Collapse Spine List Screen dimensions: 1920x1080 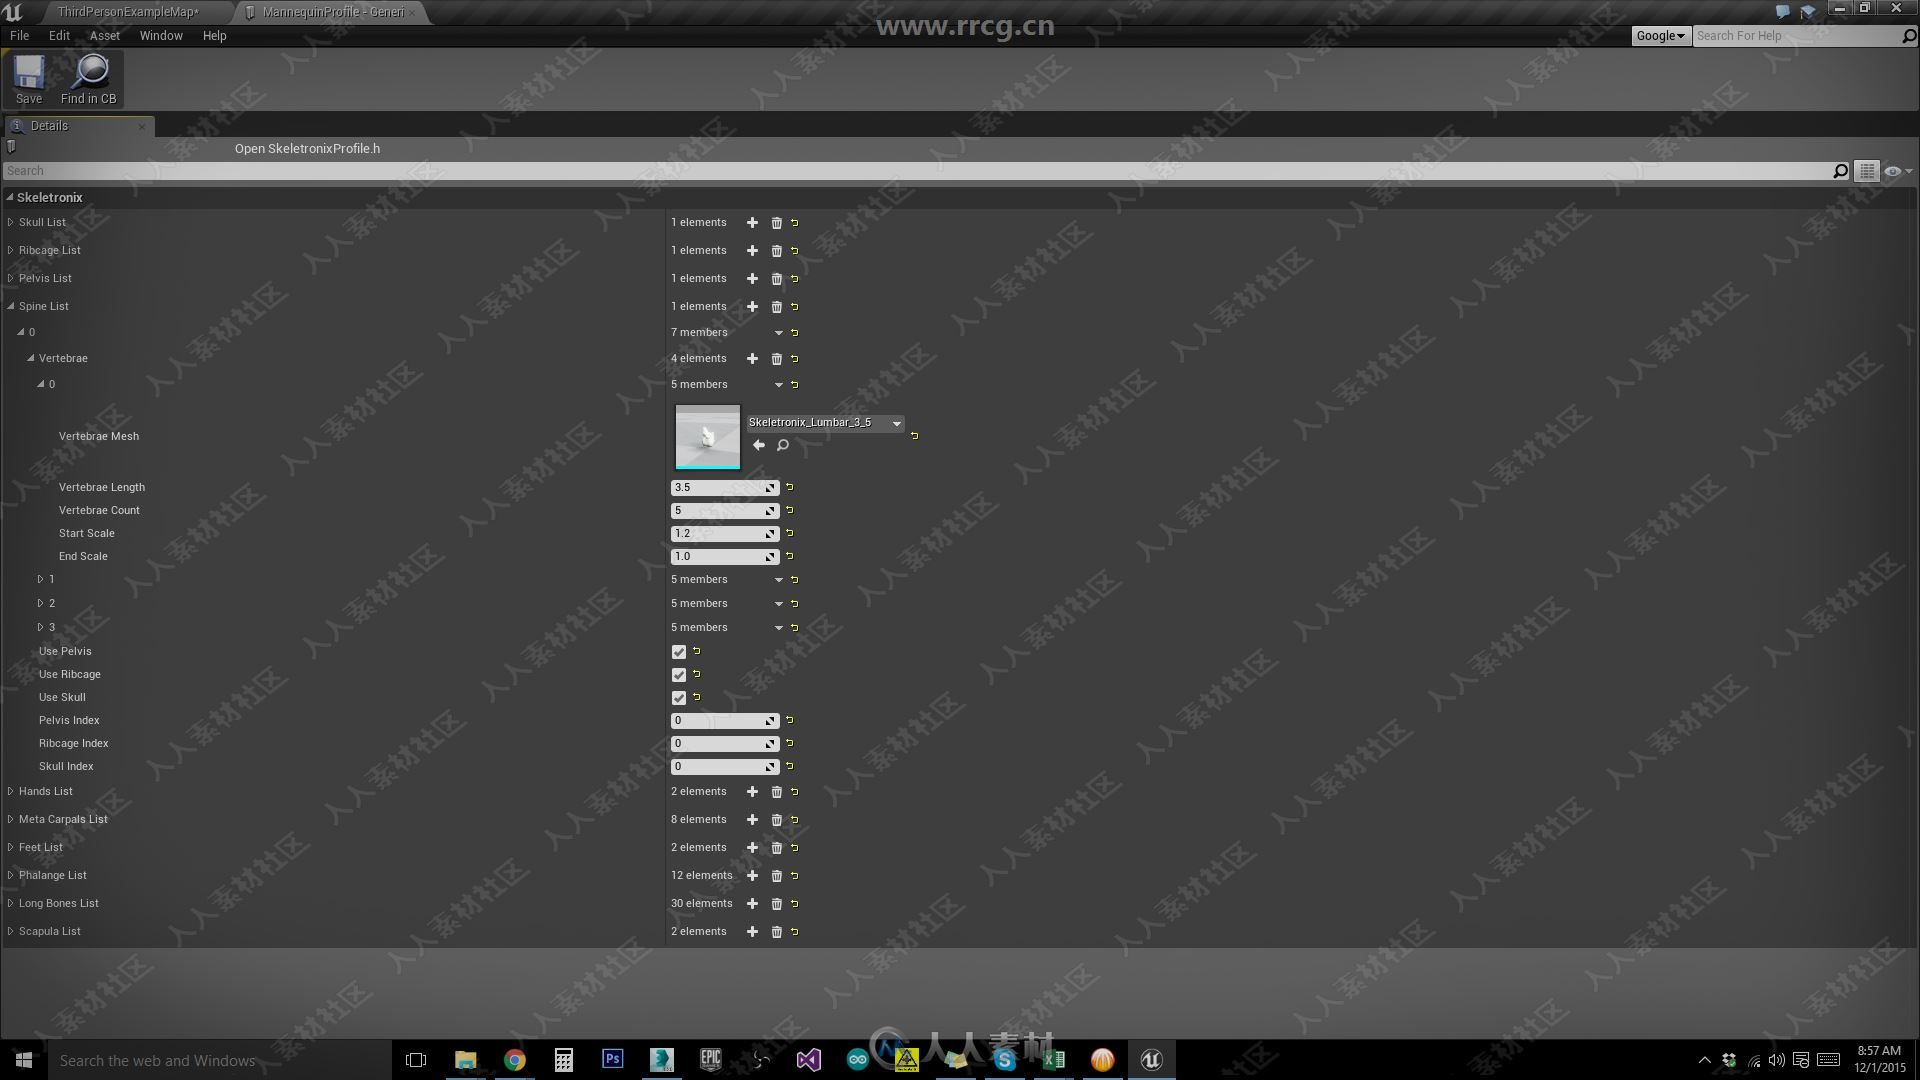coord(10,306)
